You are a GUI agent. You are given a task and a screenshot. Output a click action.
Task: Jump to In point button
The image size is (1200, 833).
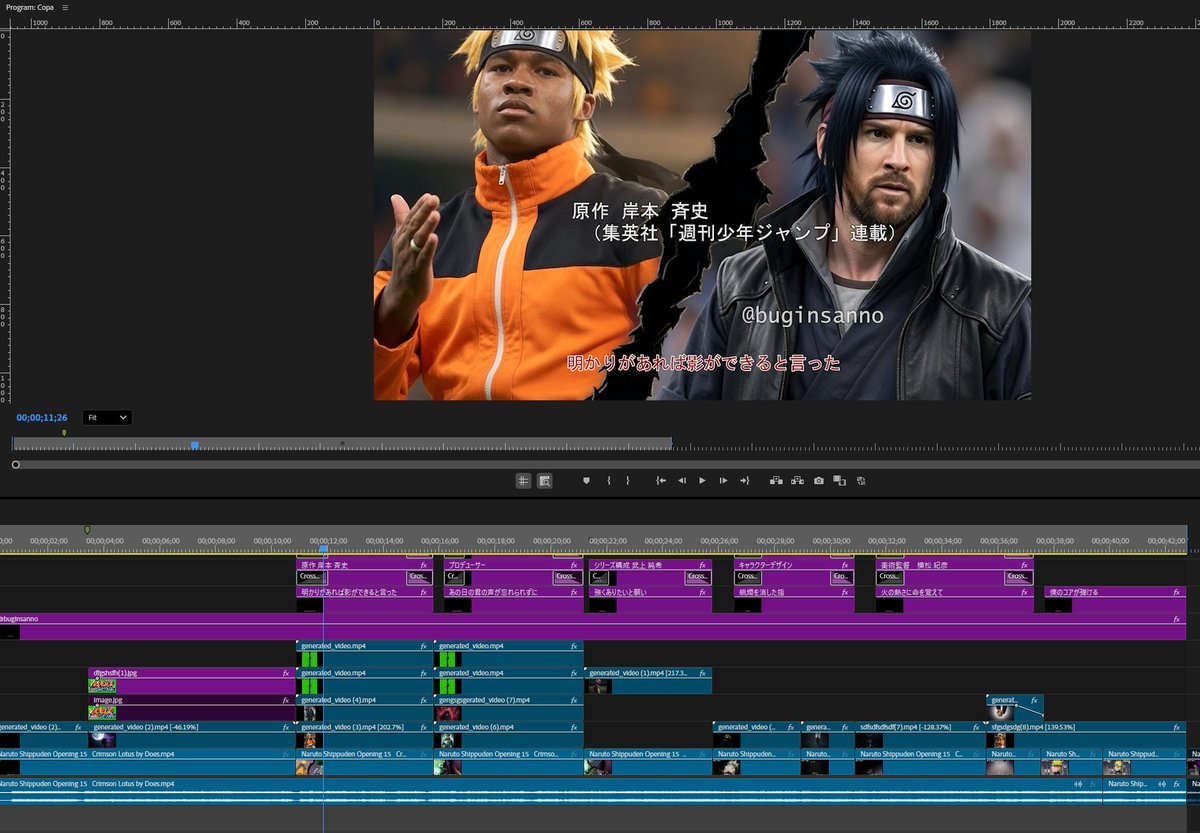coord(661,481)
